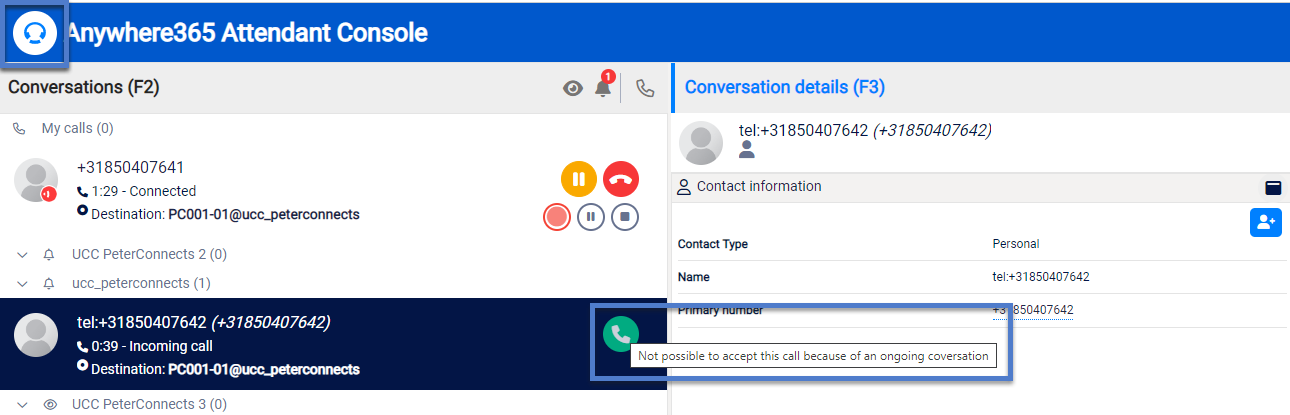
Task: Open notifications bell with red badge
Action: [x=603, y=88]
